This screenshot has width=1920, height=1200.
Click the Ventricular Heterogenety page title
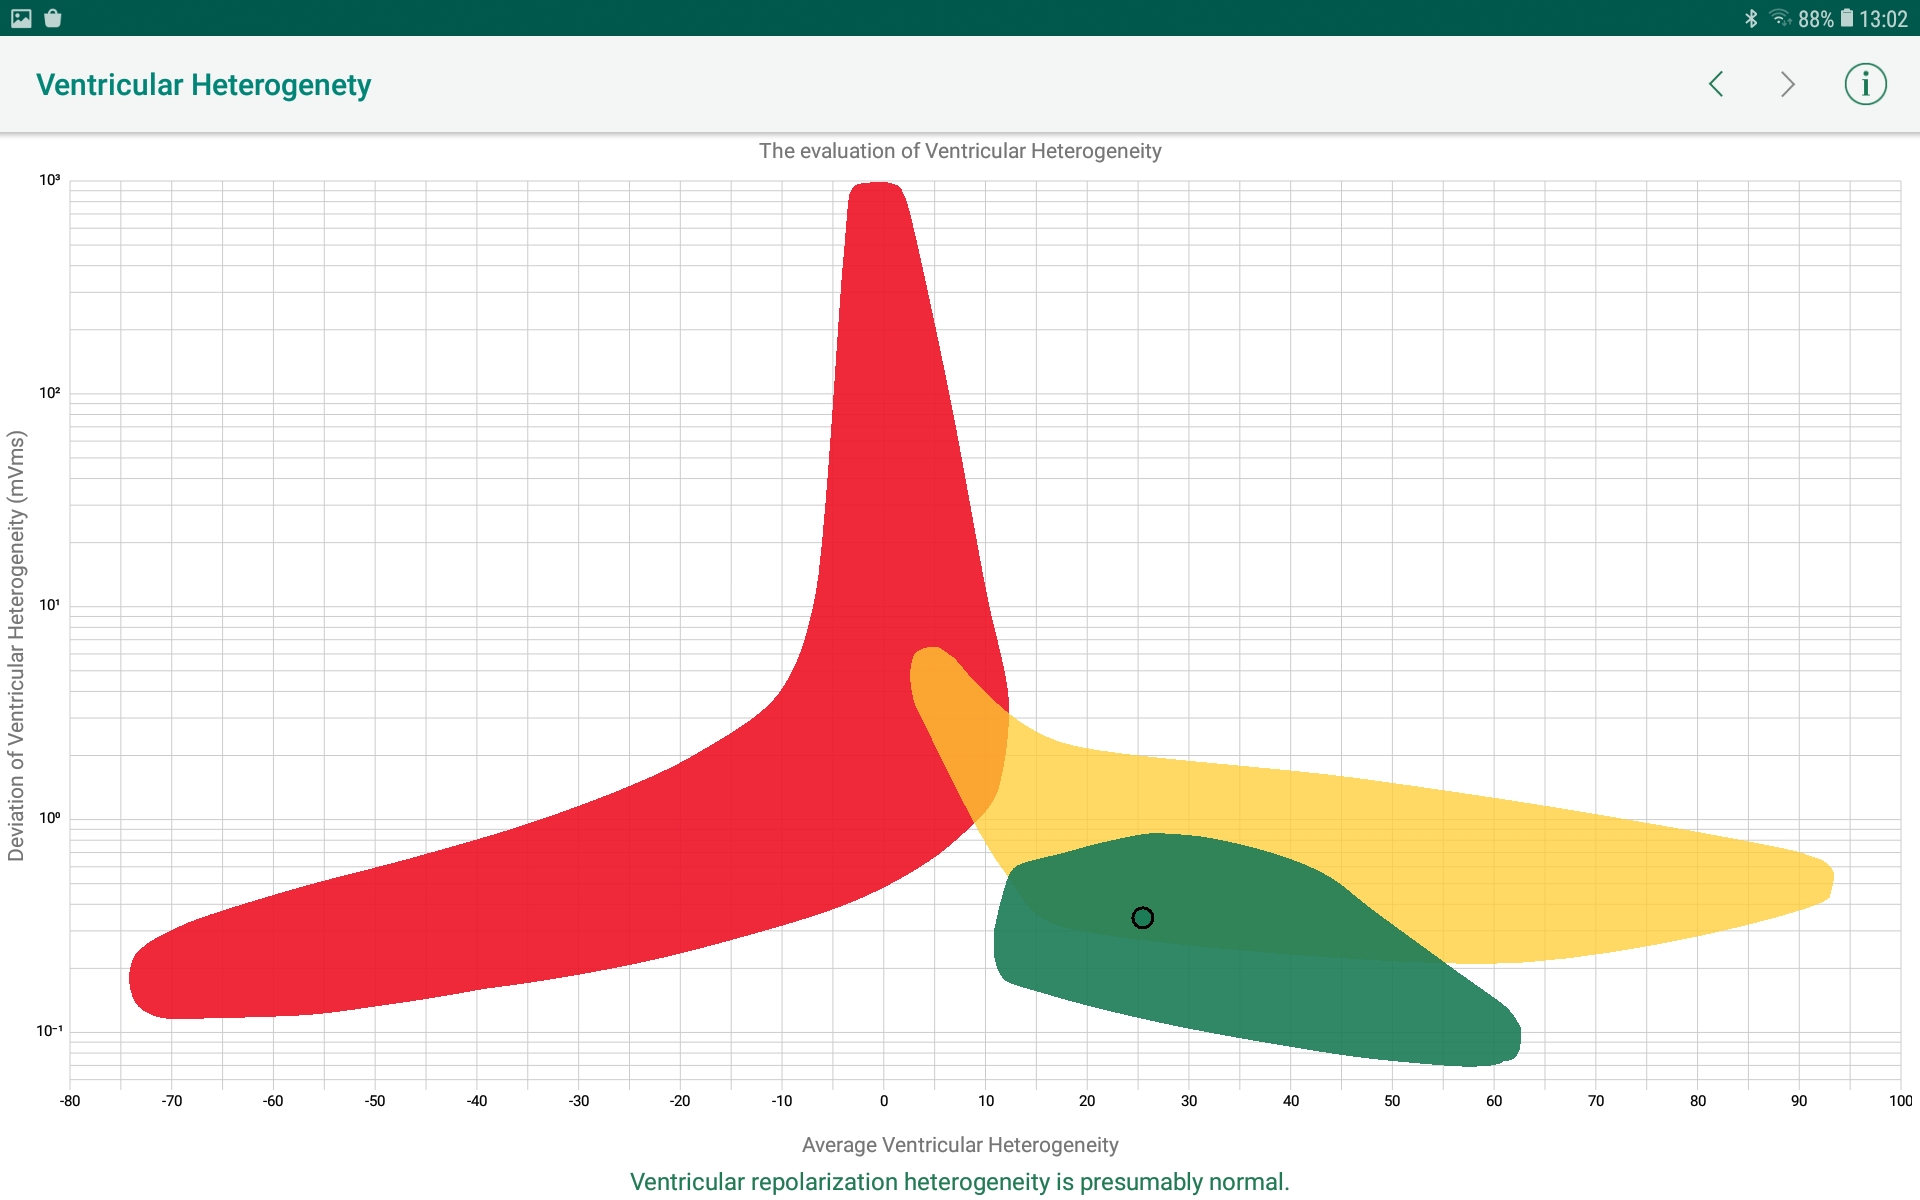click(204, 85)
